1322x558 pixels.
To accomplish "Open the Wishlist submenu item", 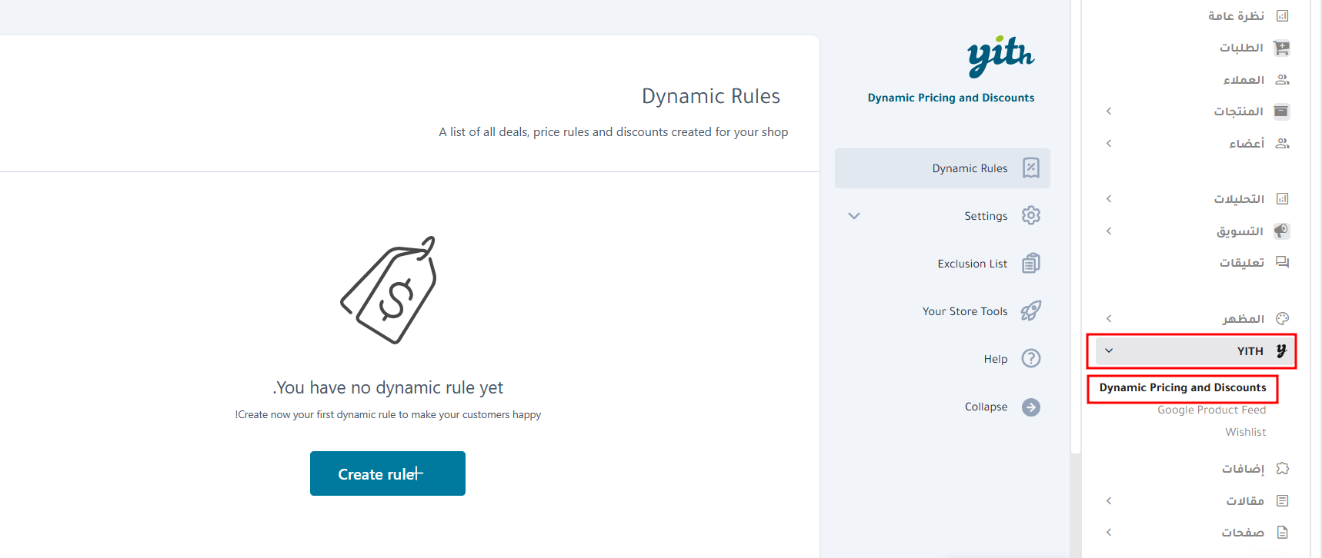I will [1245, 432].
